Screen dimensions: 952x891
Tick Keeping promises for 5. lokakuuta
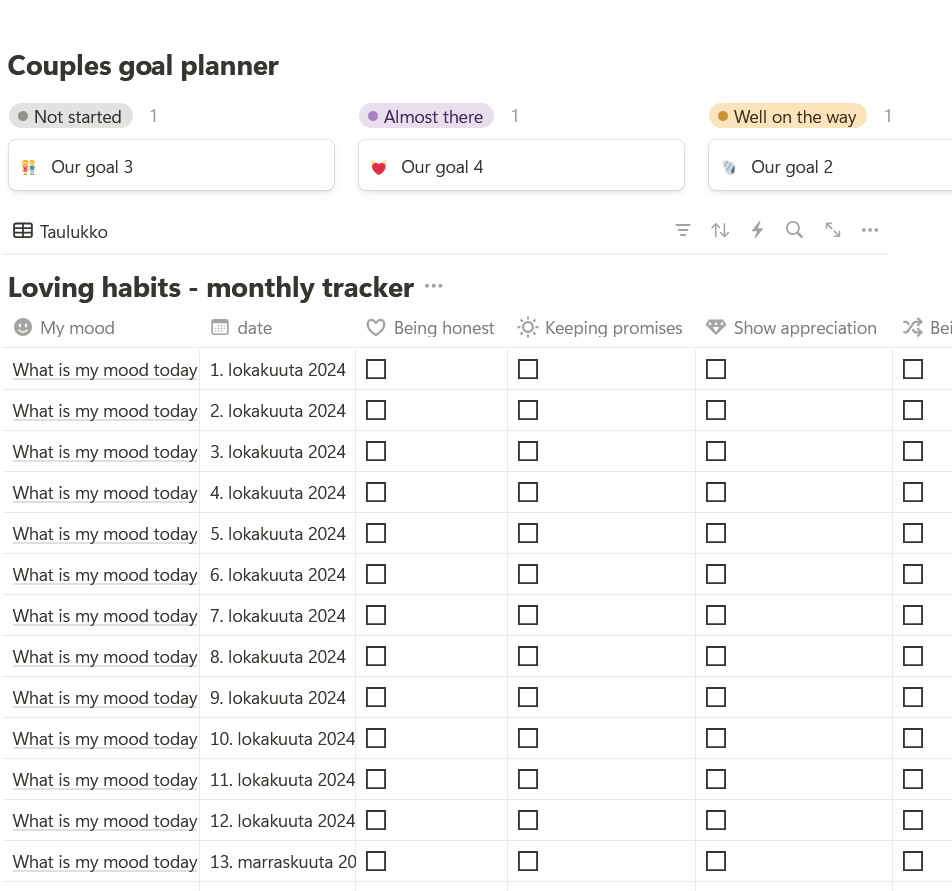(528, 533)
